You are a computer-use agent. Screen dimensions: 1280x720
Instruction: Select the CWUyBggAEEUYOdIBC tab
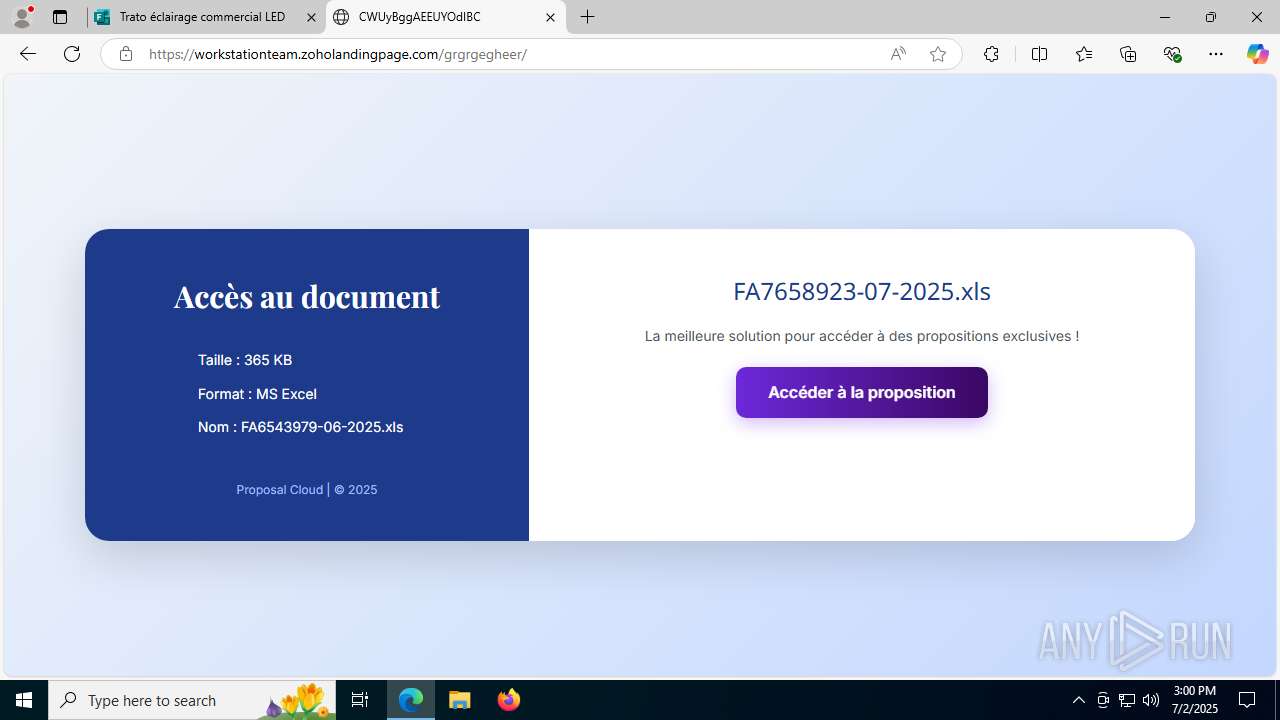[445, 17]
